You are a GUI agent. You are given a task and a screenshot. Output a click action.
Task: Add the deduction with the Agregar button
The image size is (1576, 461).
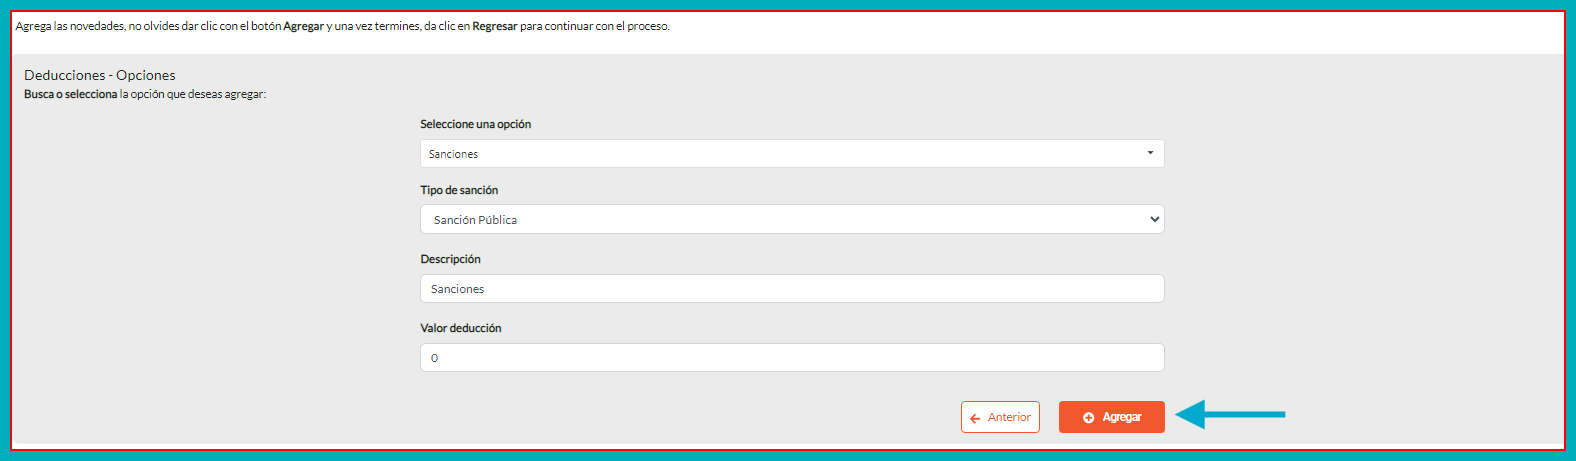(1112, 417)
